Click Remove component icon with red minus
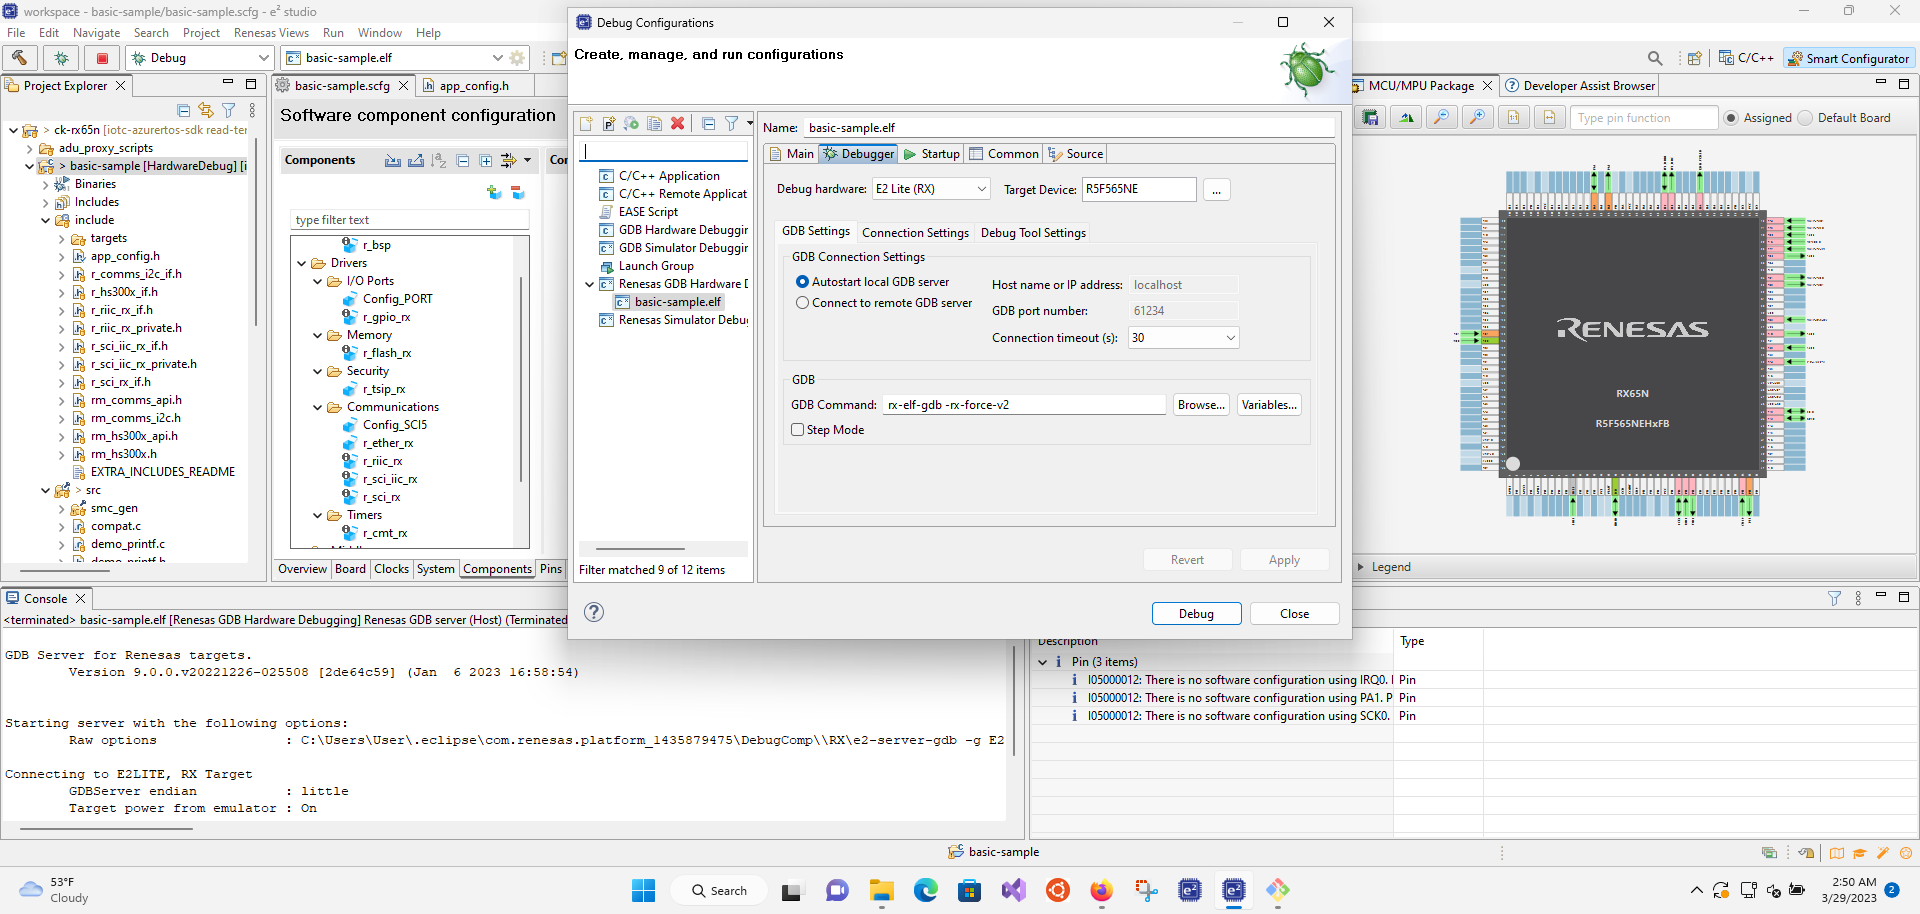This screenshot has width=1920, height=914. (x=518, y=192)
